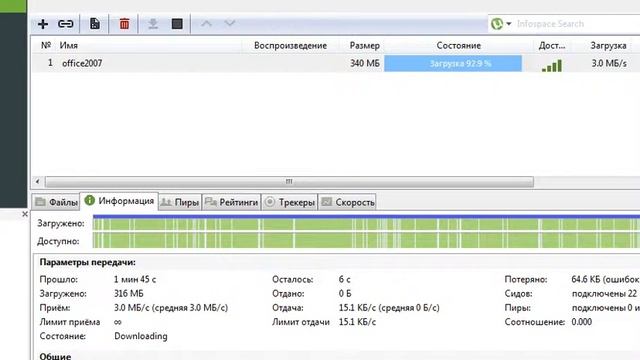Close the sidebar panel with X

24,214
